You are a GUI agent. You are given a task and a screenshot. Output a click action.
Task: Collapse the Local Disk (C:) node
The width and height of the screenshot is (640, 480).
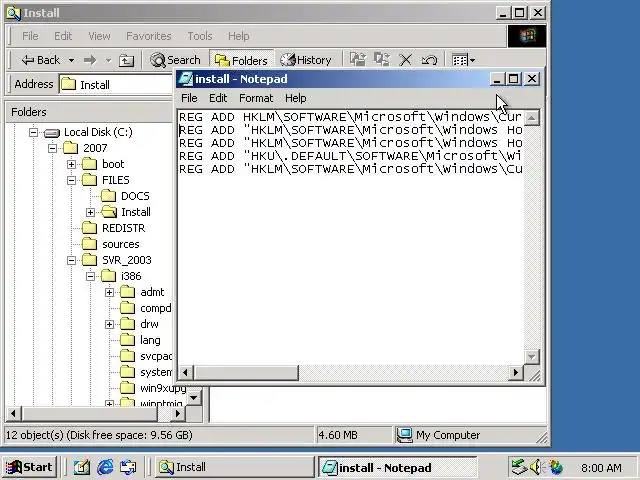click(33, 132)
